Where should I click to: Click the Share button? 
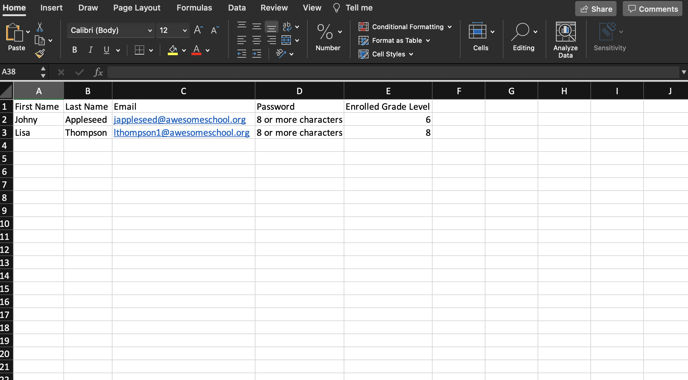tap(596, 9)
